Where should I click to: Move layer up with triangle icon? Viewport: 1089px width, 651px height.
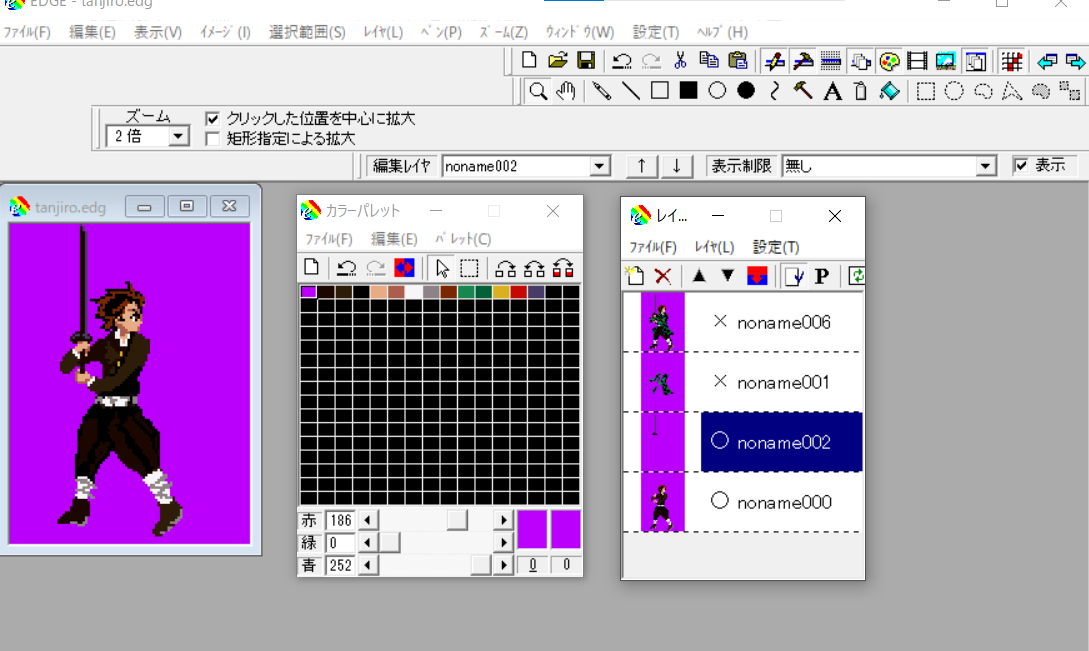(699, 276)
